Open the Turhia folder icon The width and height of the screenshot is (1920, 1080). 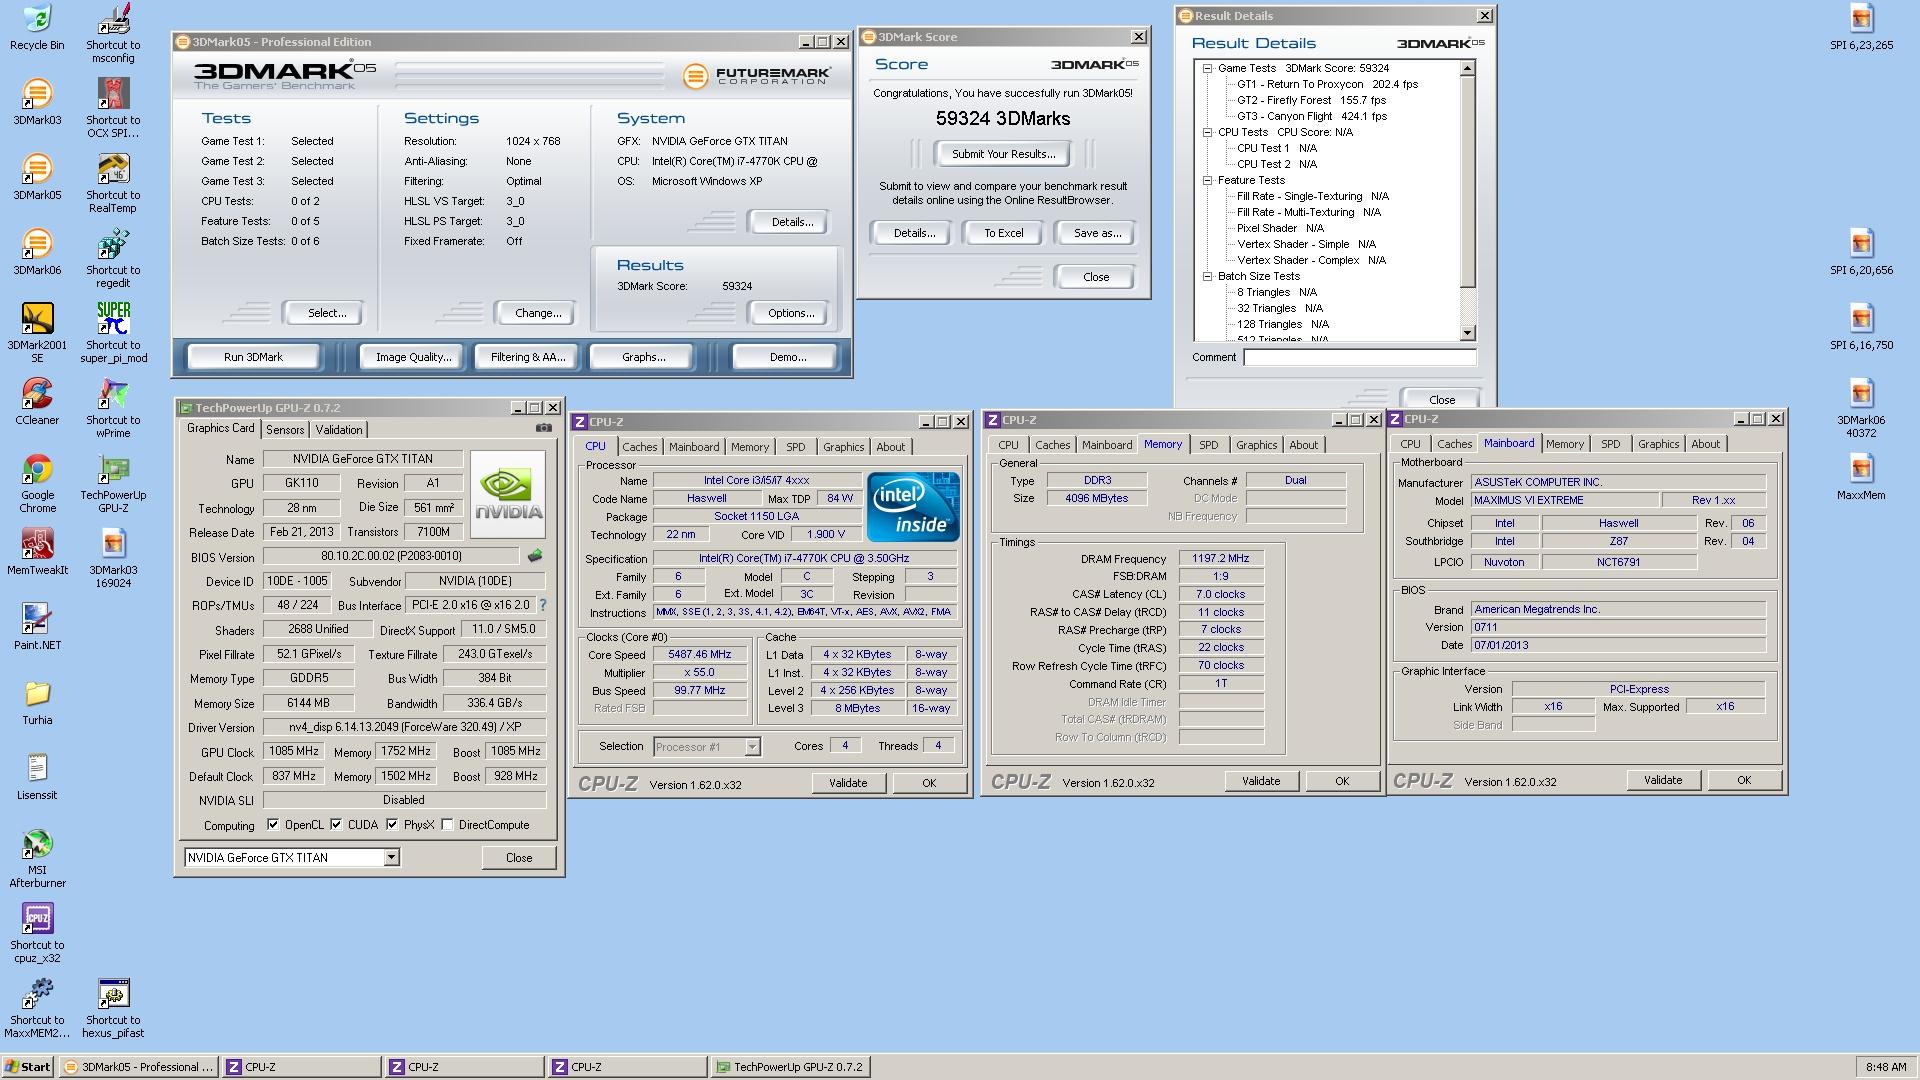(x=37, y=703)
